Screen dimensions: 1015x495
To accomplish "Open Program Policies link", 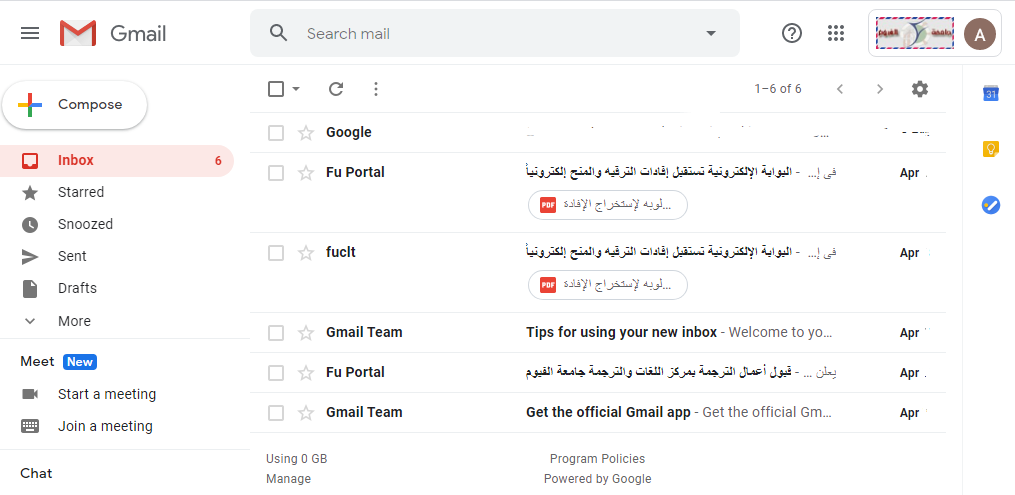I will click(x=597, y=459).
